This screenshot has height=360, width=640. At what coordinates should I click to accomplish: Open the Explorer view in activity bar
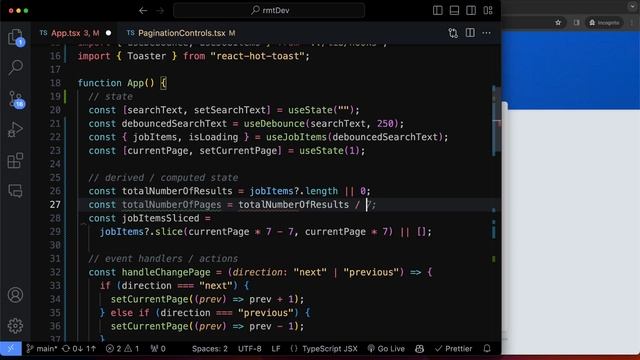16,37
